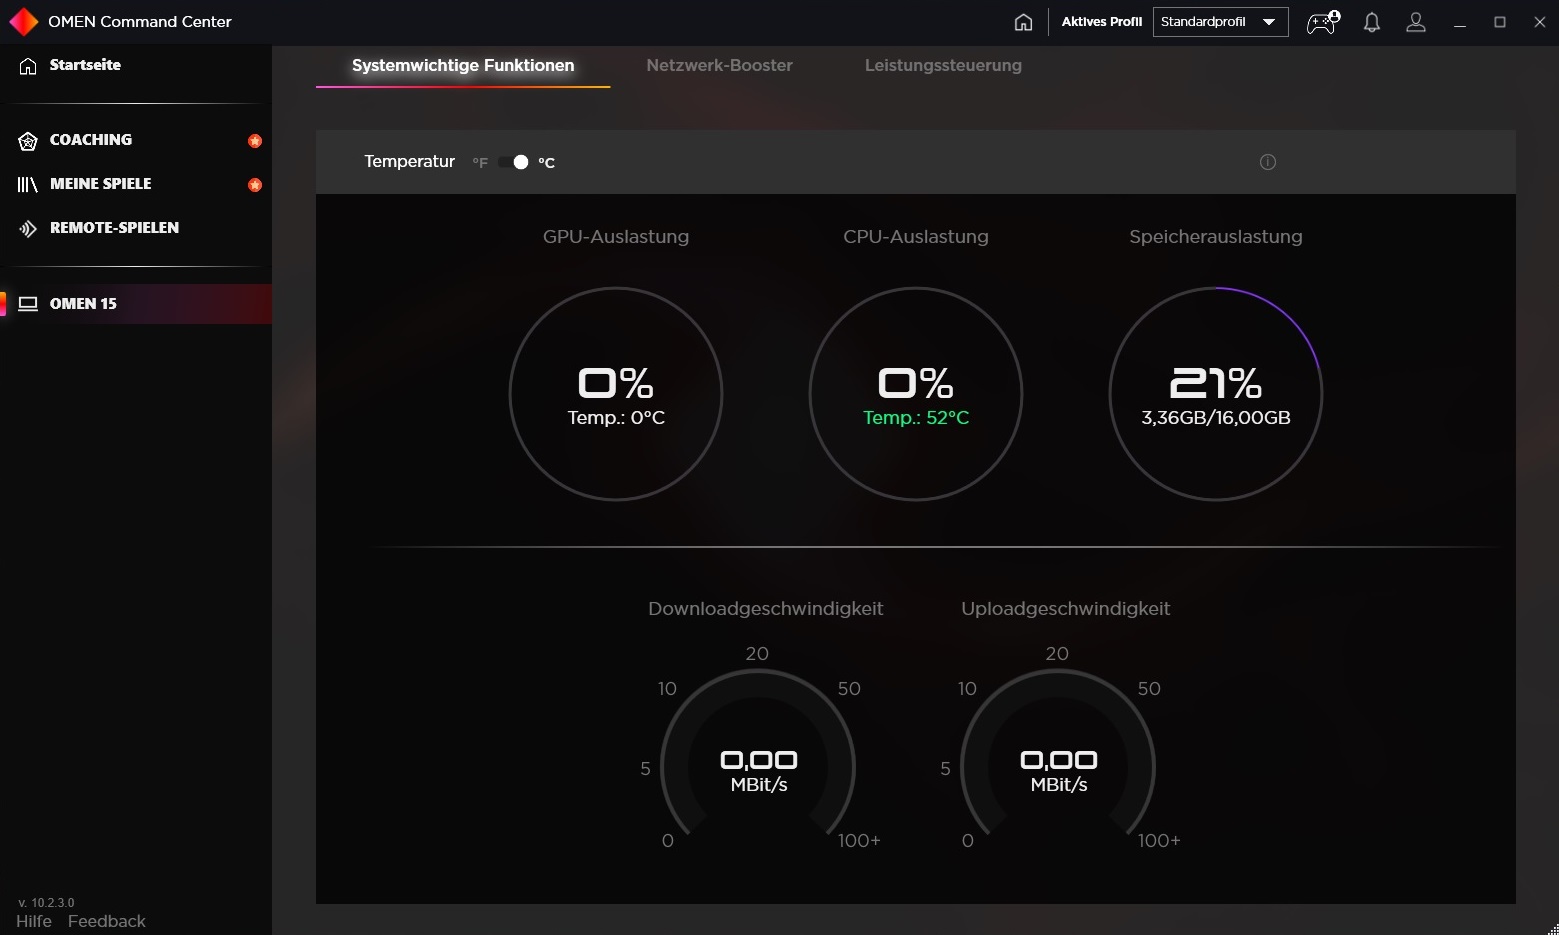This screenshot has width=1559, height=935.
Task: Click the OMEN diamond logo icon
Action: click(23, 21)
